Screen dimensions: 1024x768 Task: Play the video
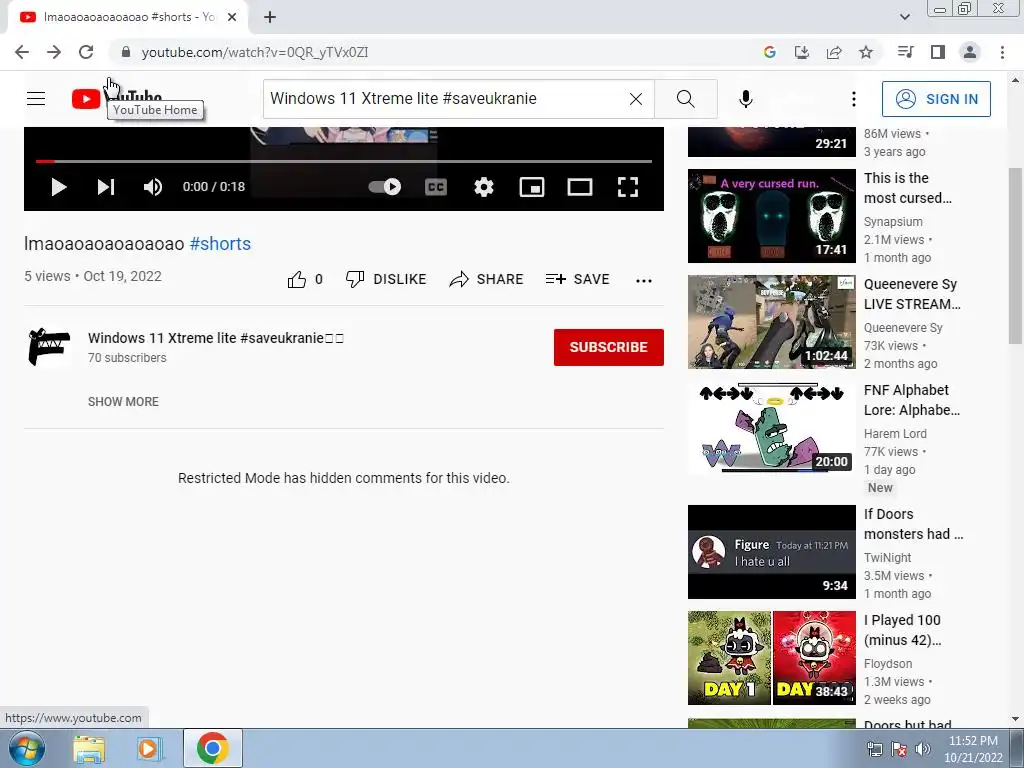(x=59, y=187)
